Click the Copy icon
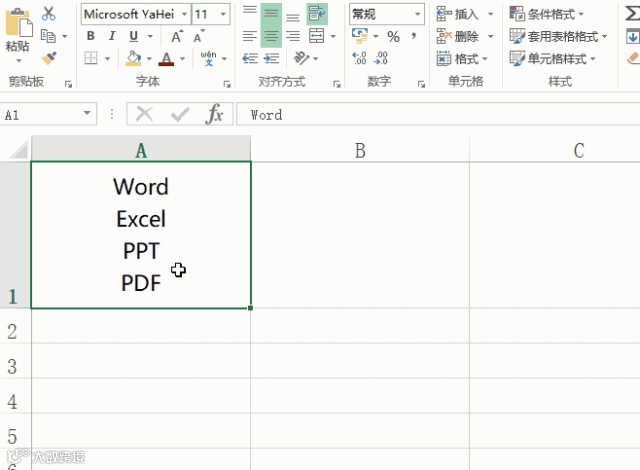 click(x=48, y=36)
